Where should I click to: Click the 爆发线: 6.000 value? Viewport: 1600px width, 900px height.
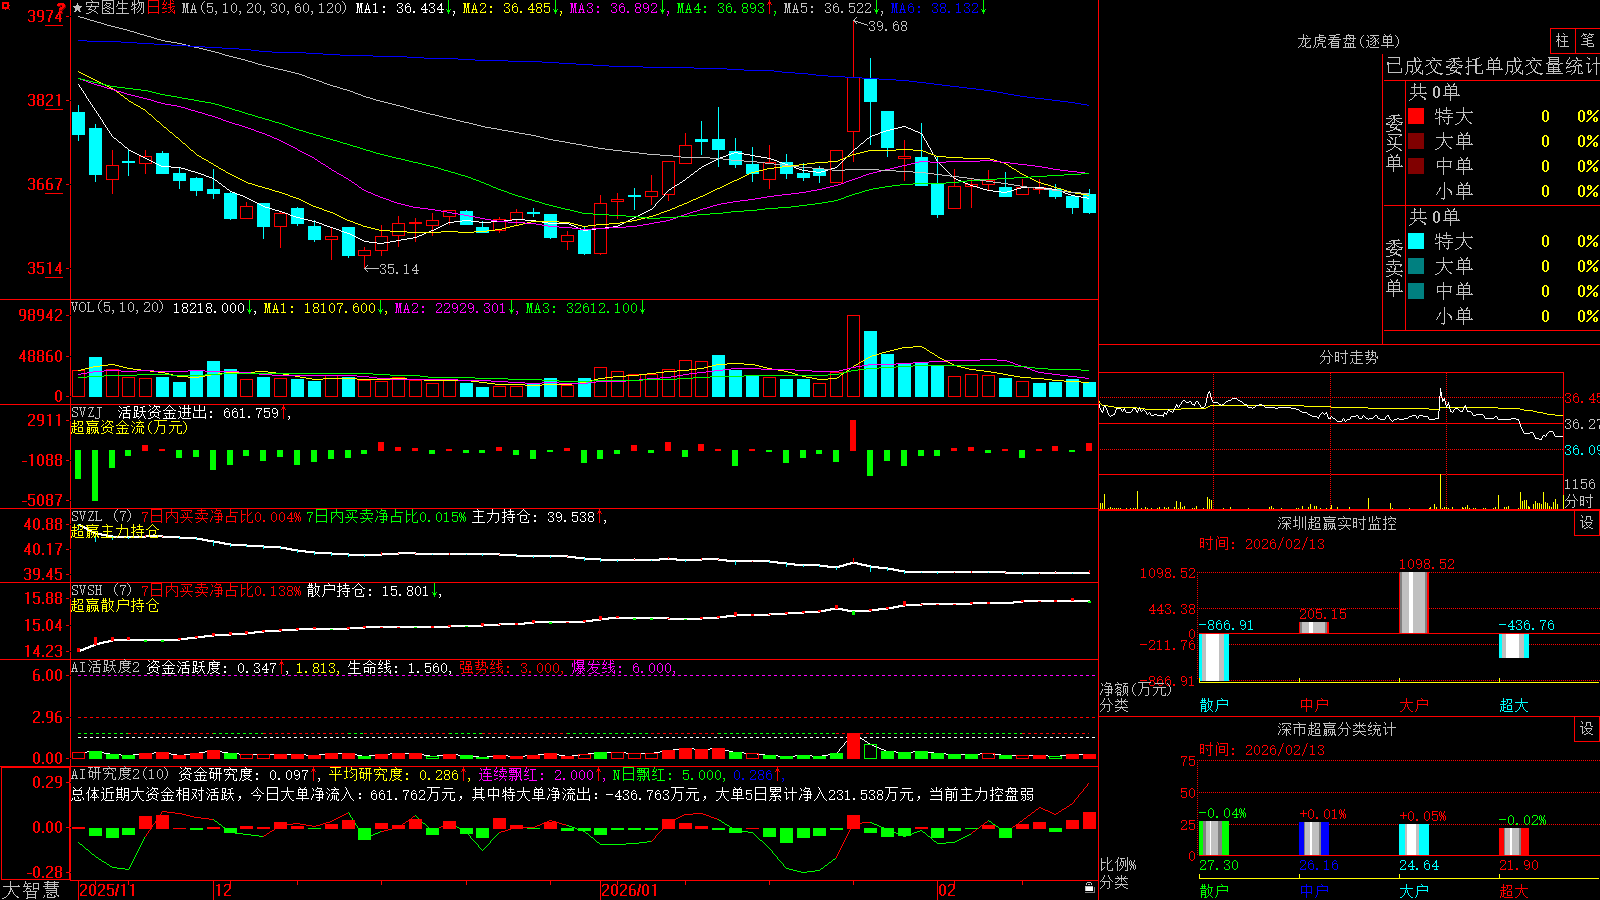[623, 668]
